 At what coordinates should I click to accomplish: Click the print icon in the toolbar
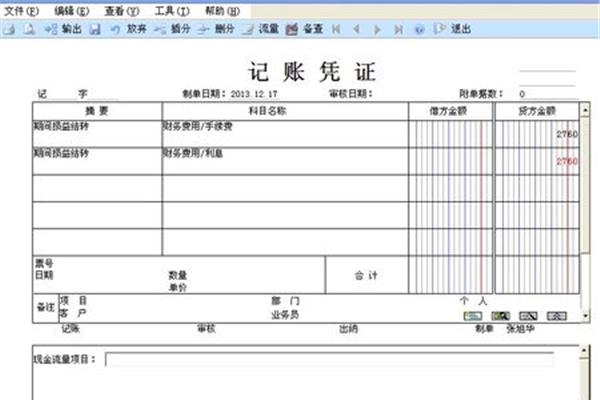9,29
